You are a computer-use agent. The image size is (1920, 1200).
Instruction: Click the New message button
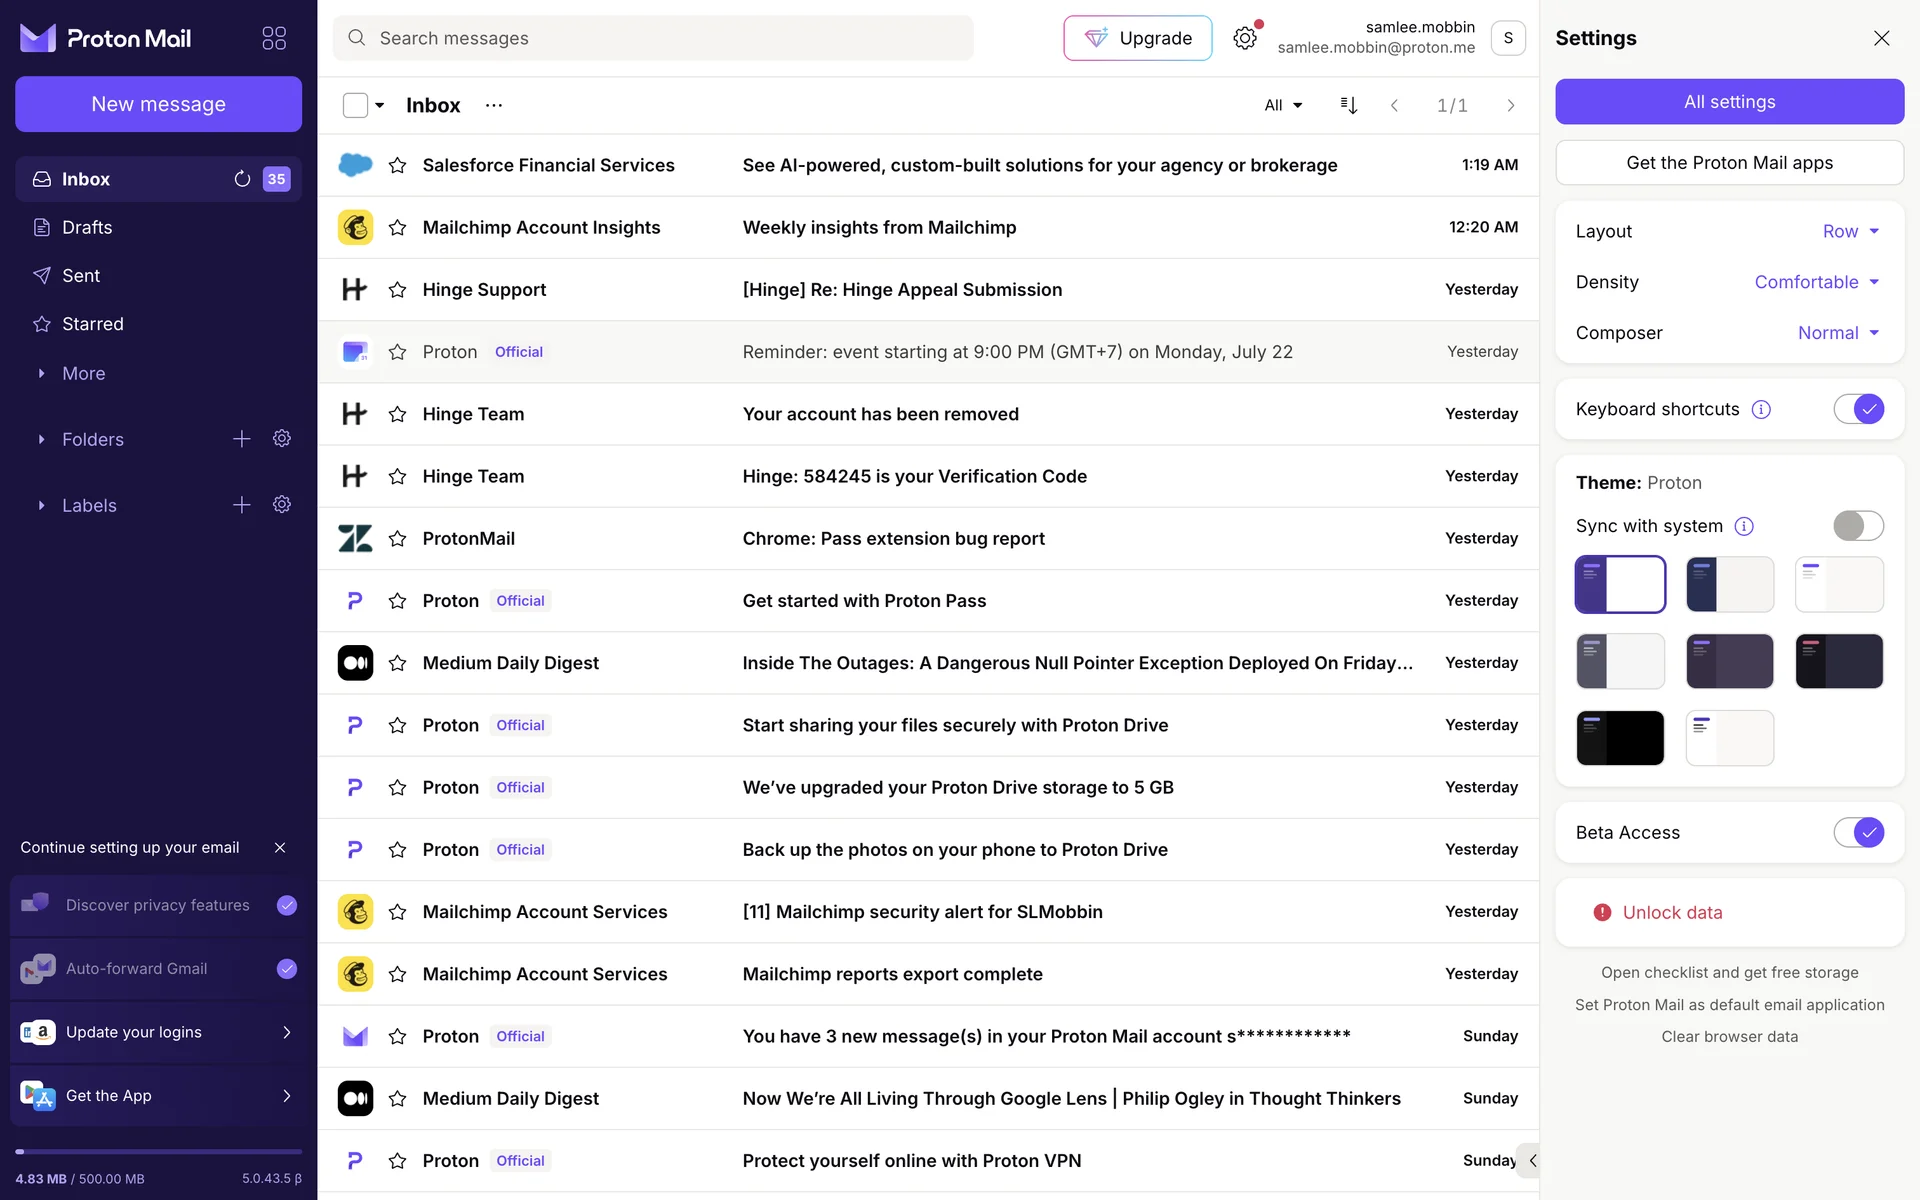point(158,104)
